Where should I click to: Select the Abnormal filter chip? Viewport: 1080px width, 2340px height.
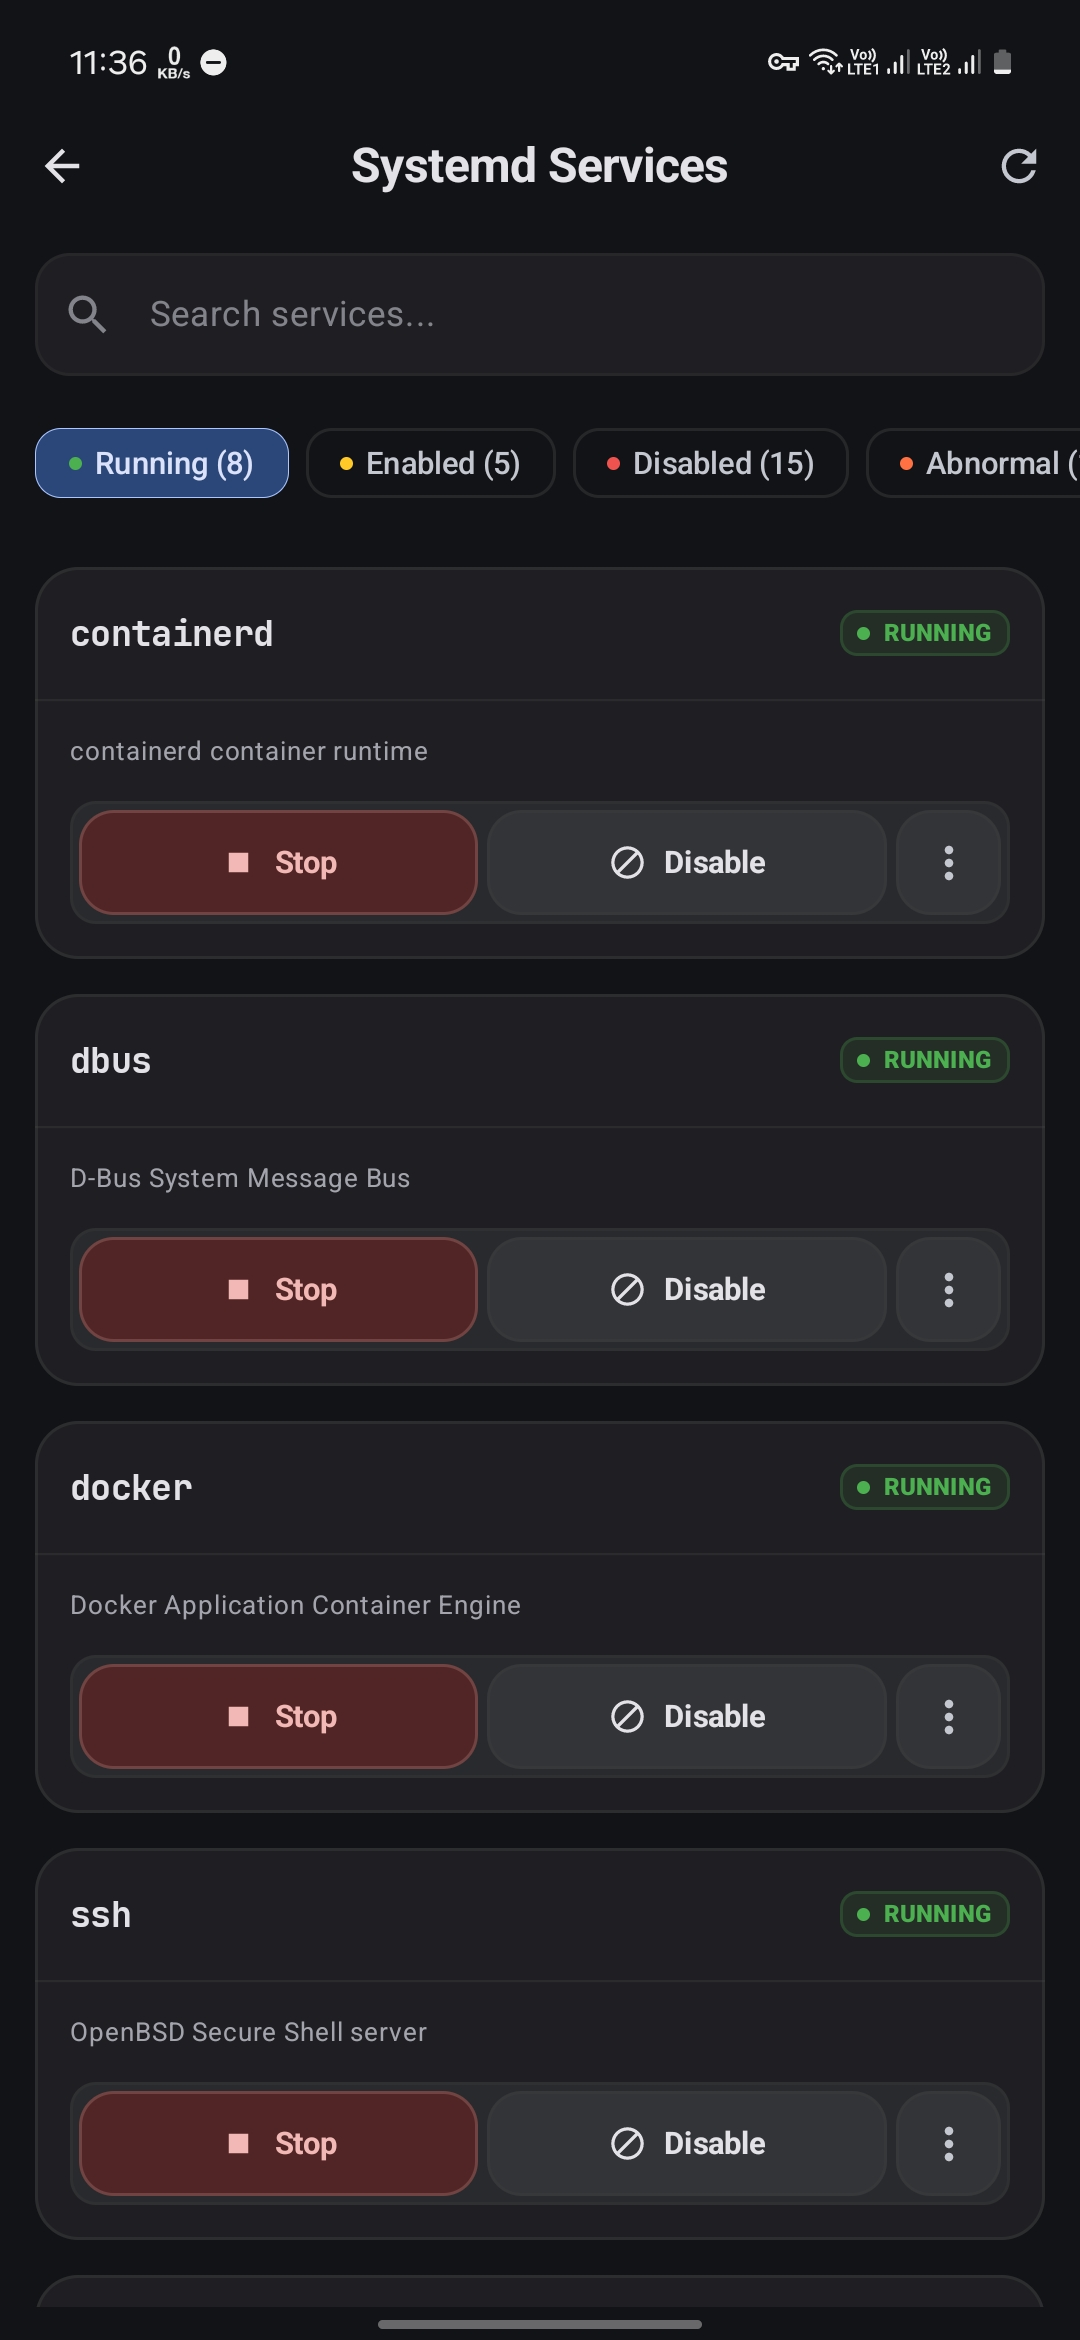(973, 463)
